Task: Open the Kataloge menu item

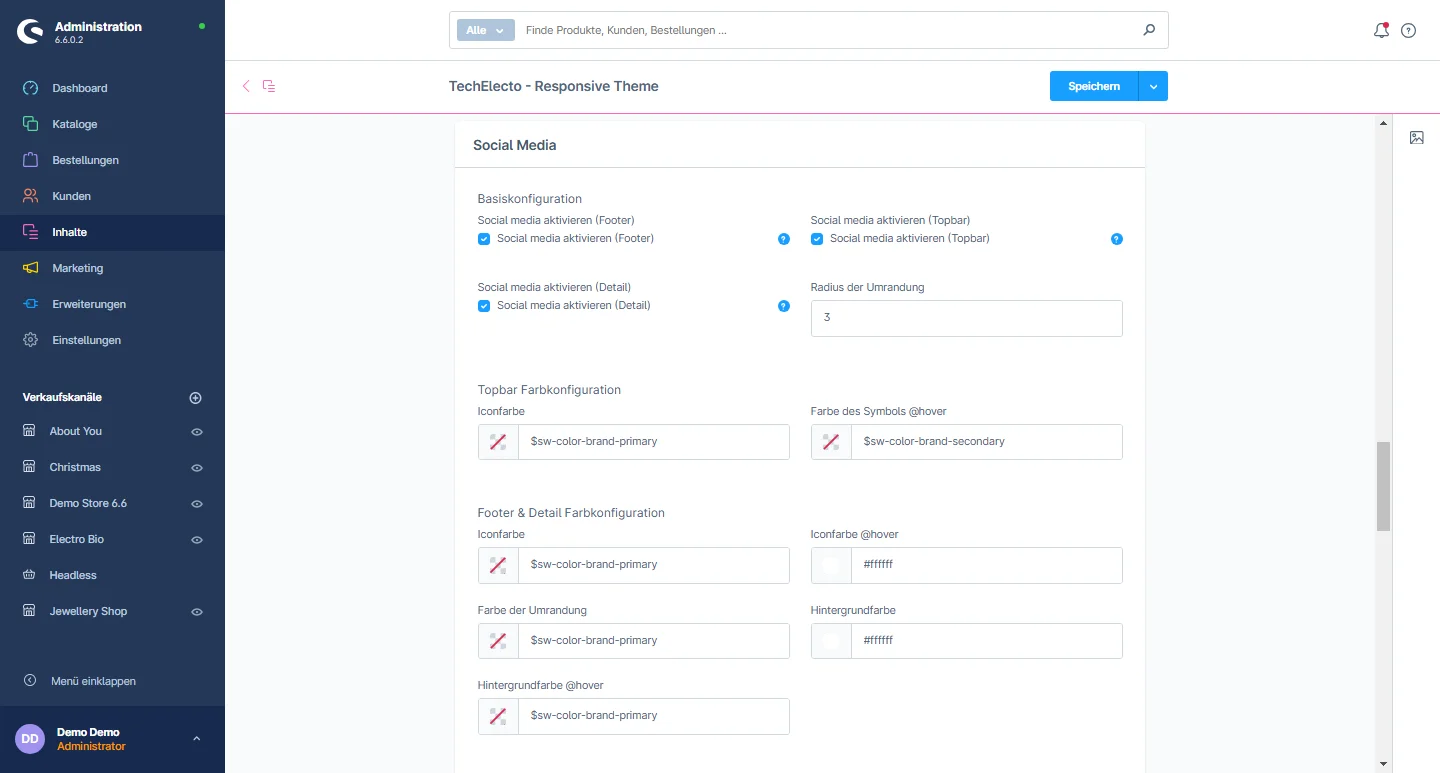Action: pos(75,124)
